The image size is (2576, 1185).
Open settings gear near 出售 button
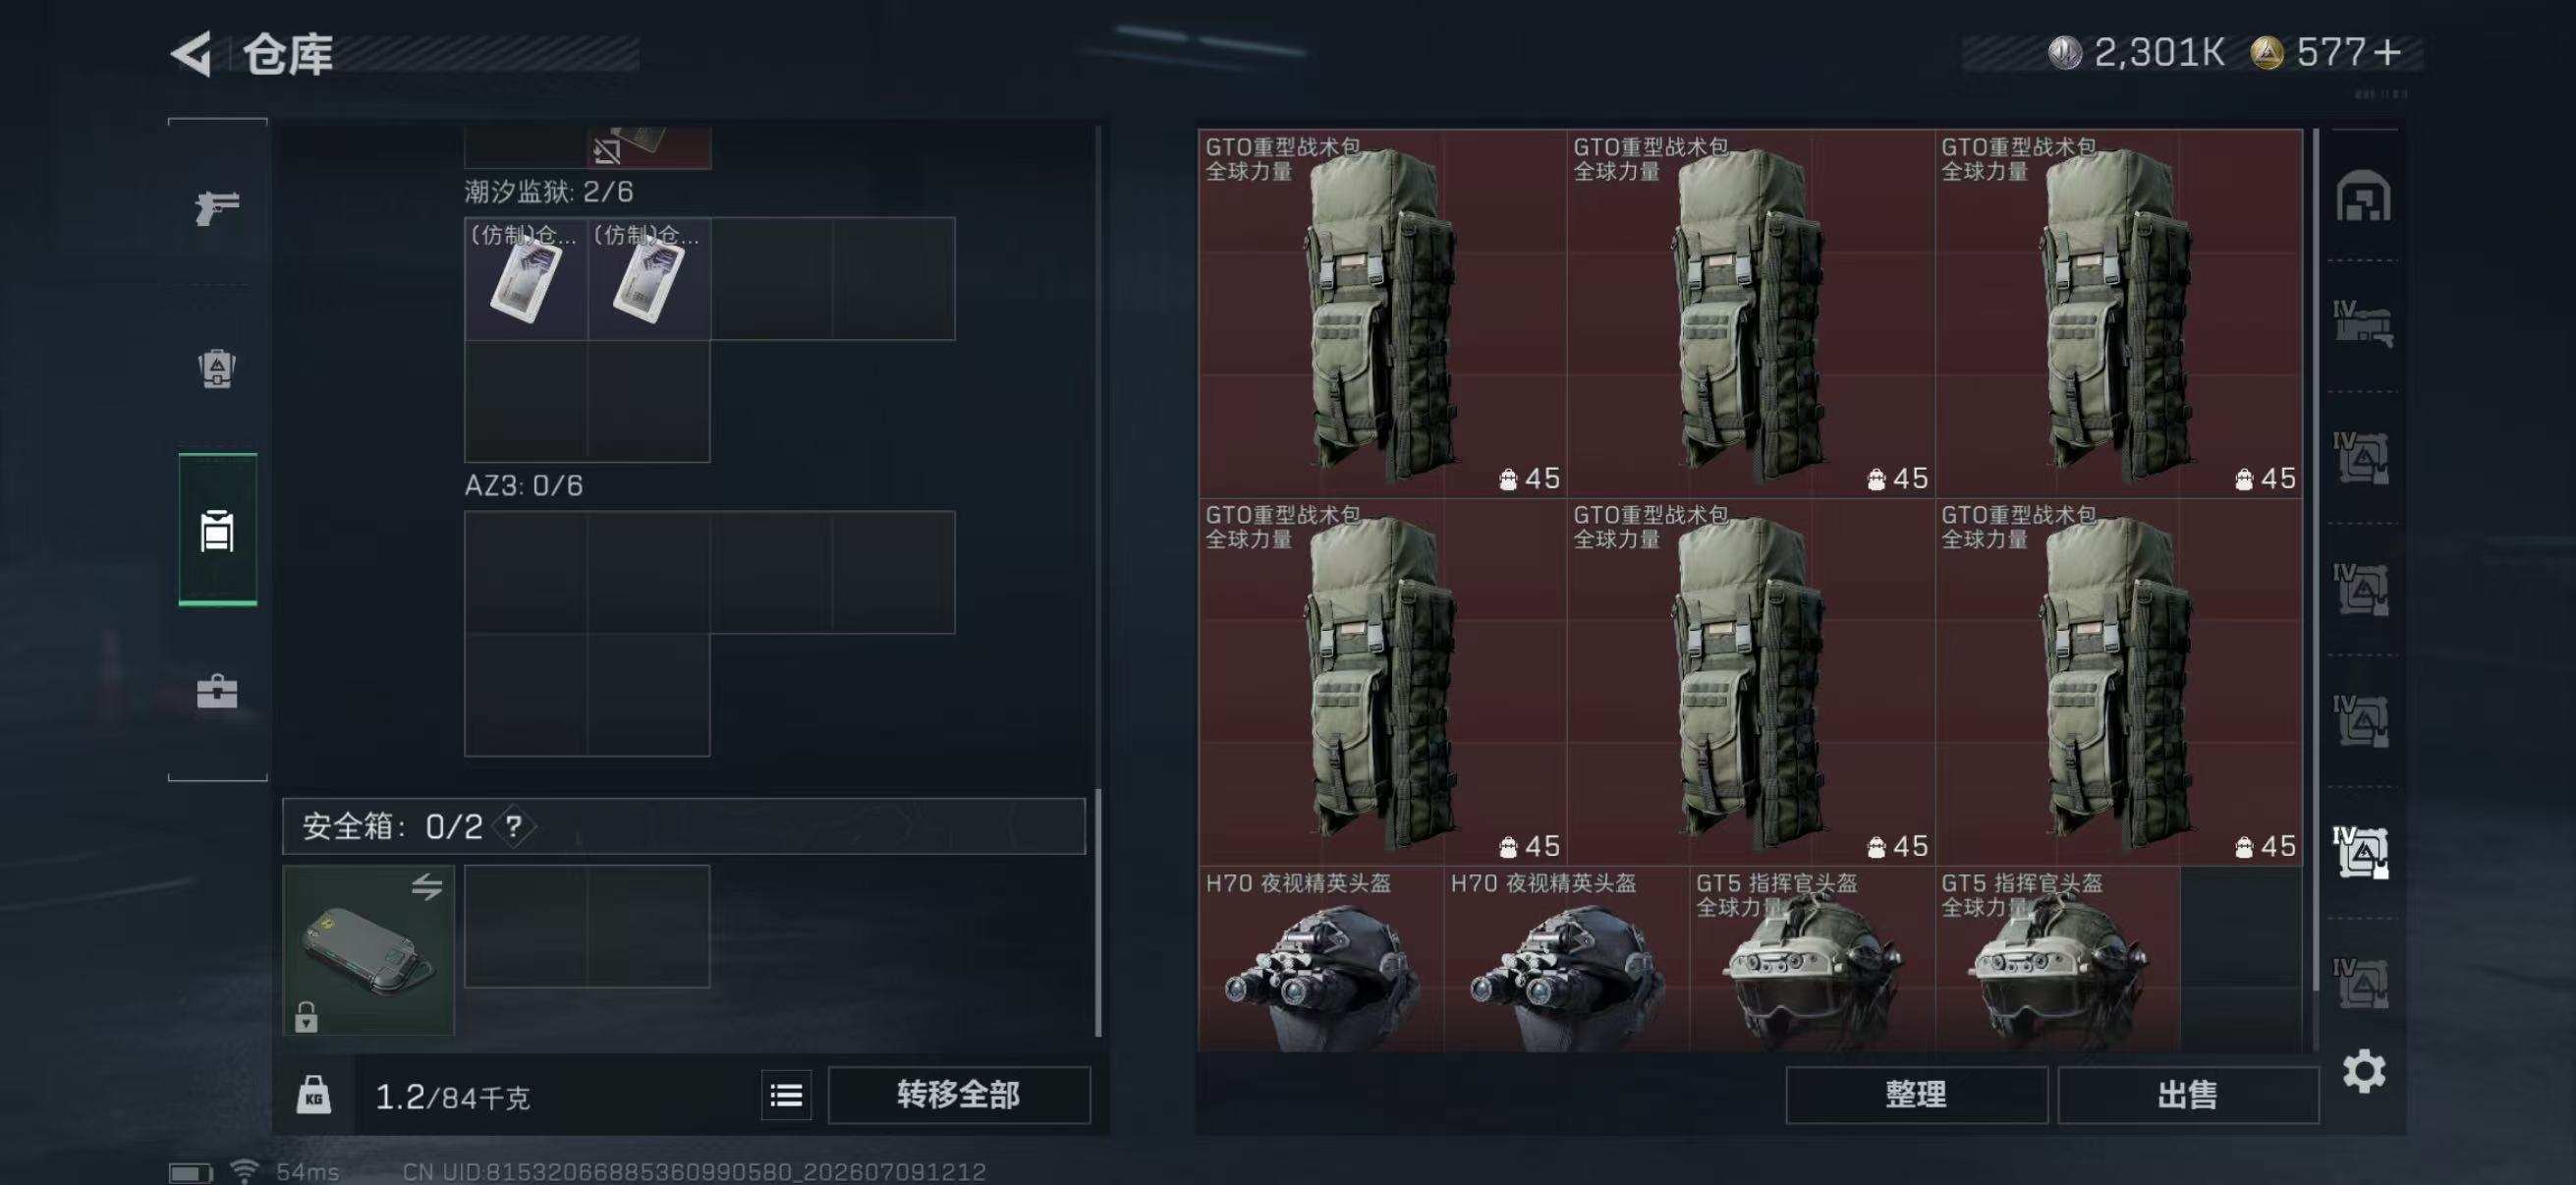point(2364,1073)
